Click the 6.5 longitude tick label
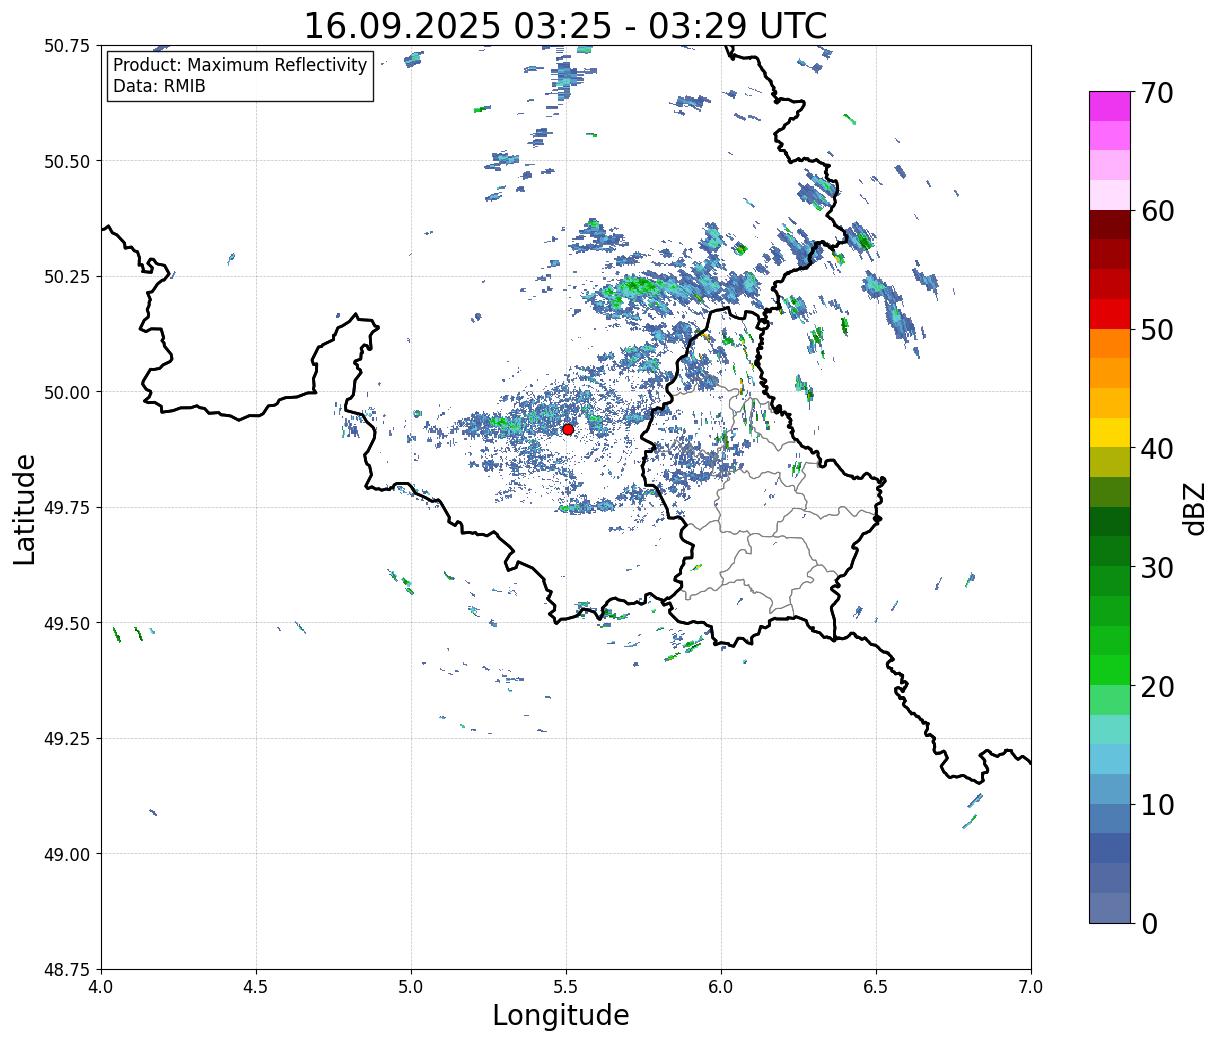The image size is (1219, 1040). tap(876, 987)
